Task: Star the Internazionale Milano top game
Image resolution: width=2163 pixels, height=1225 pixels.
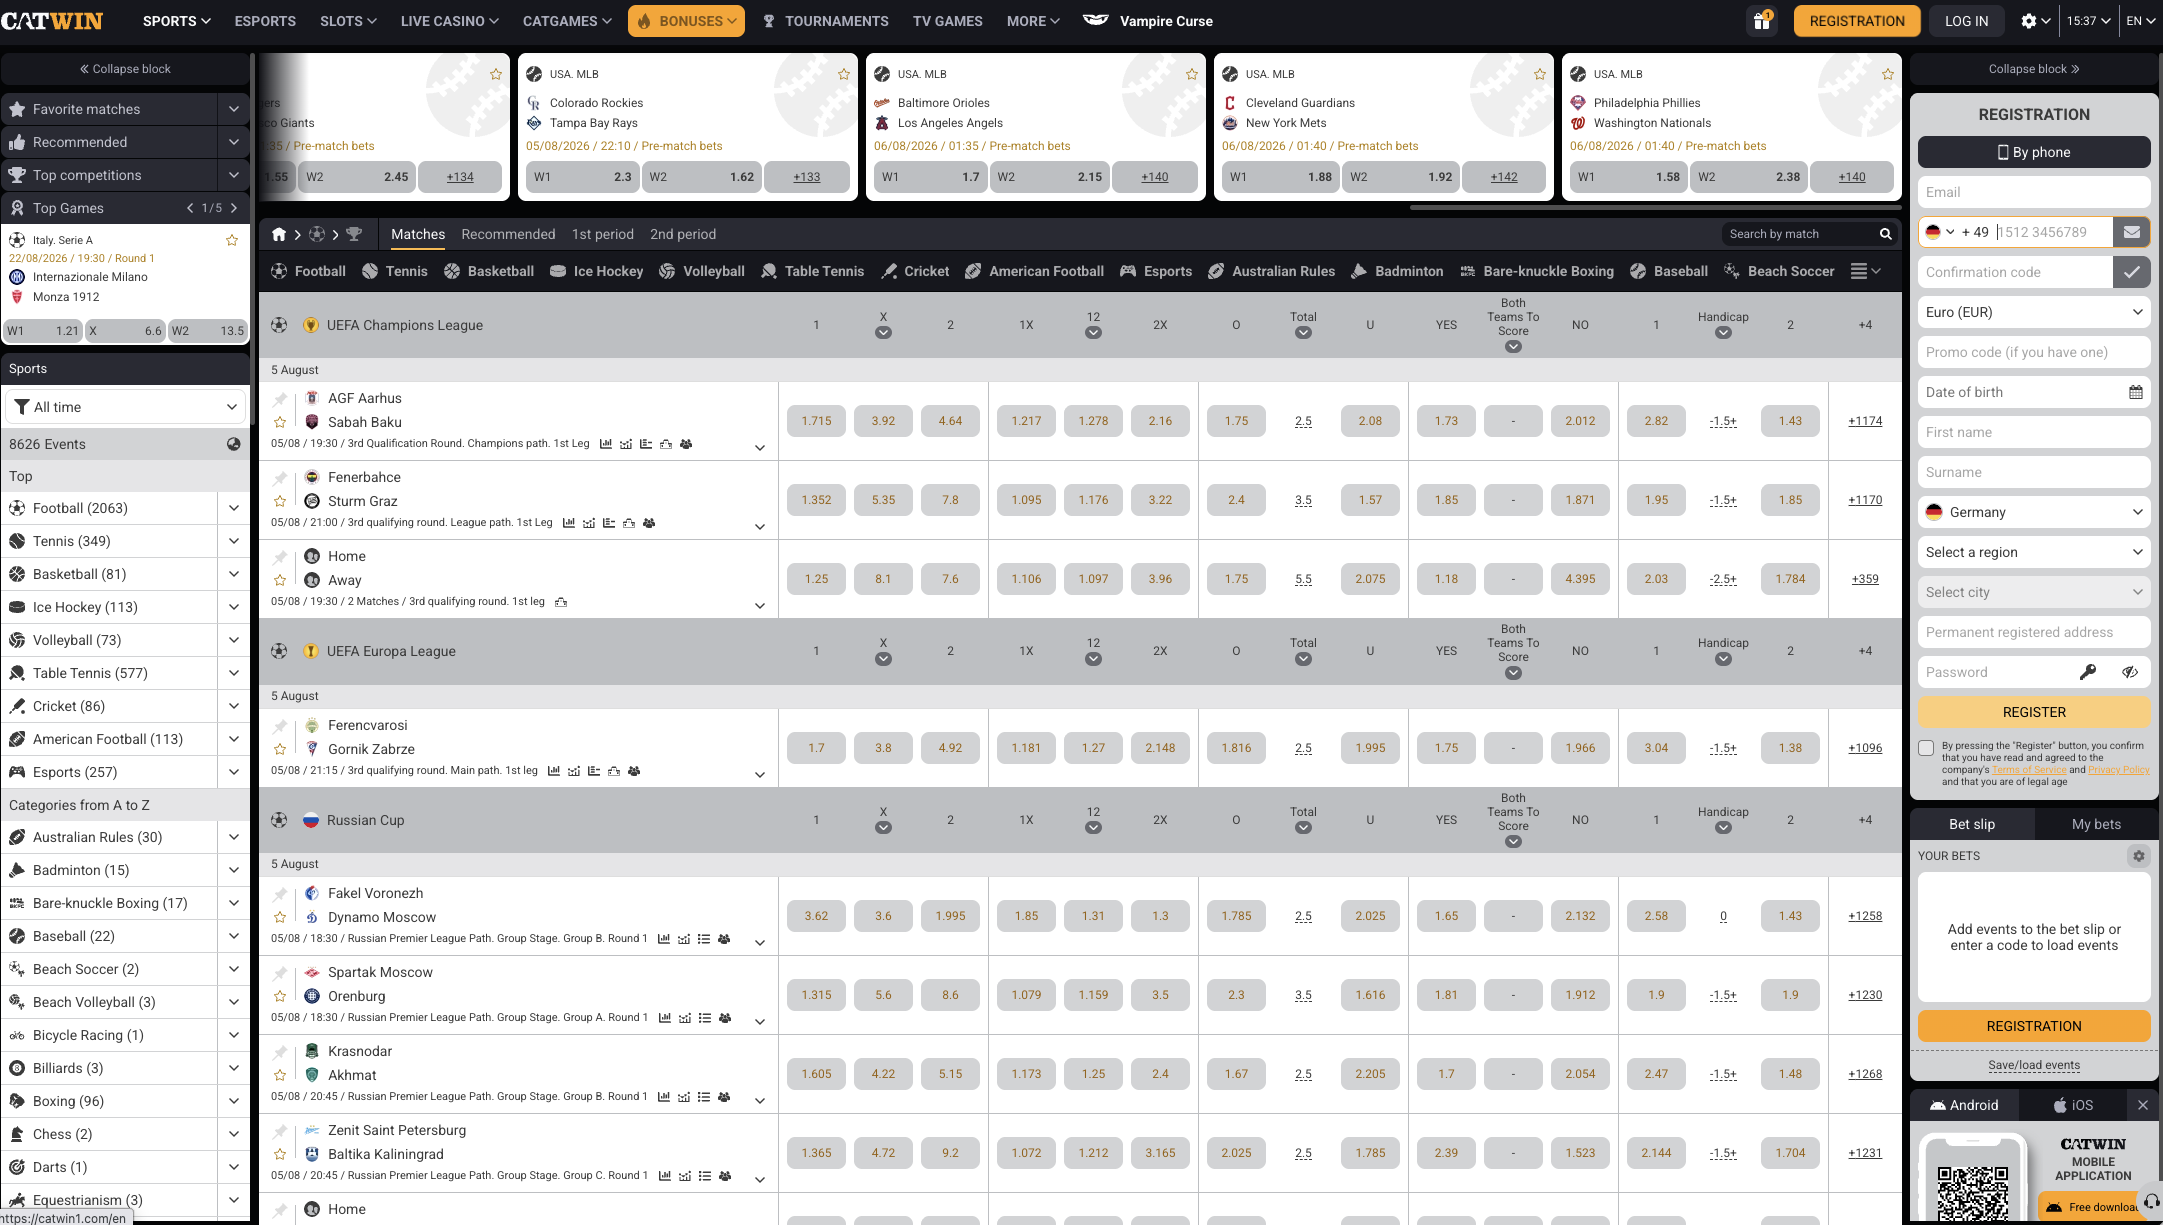Action: [232, 240]
